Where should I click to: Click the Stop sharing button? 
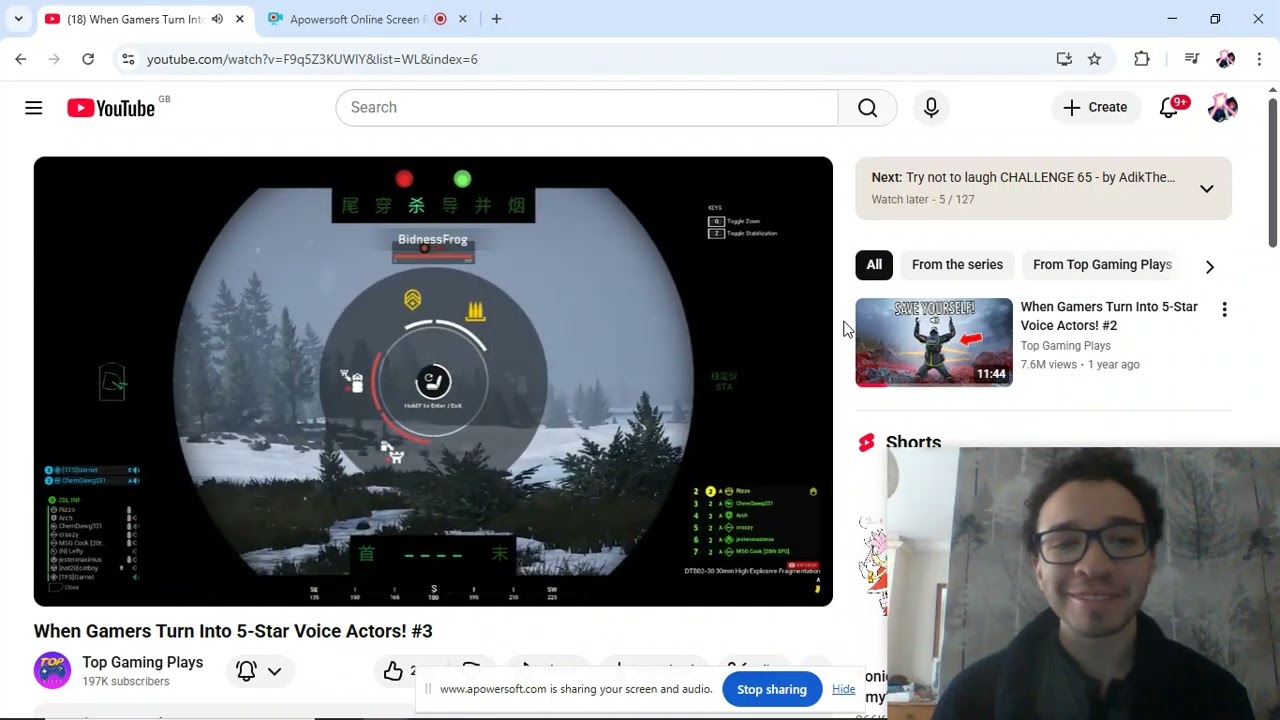(x=771, y=689)
